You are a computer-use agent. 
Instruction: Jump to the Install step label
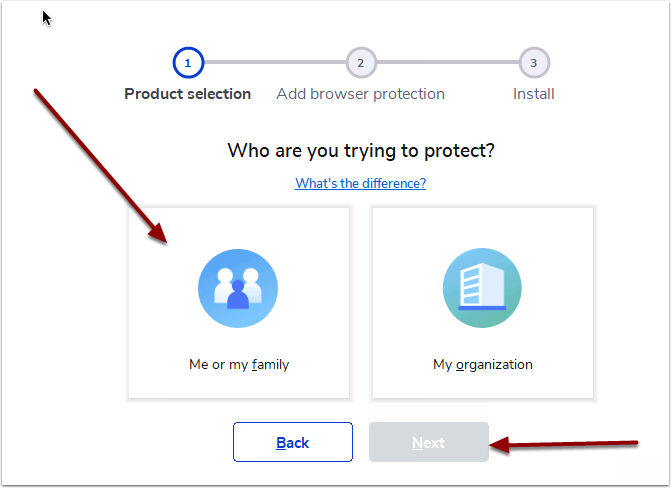click(x=534, y=94)
